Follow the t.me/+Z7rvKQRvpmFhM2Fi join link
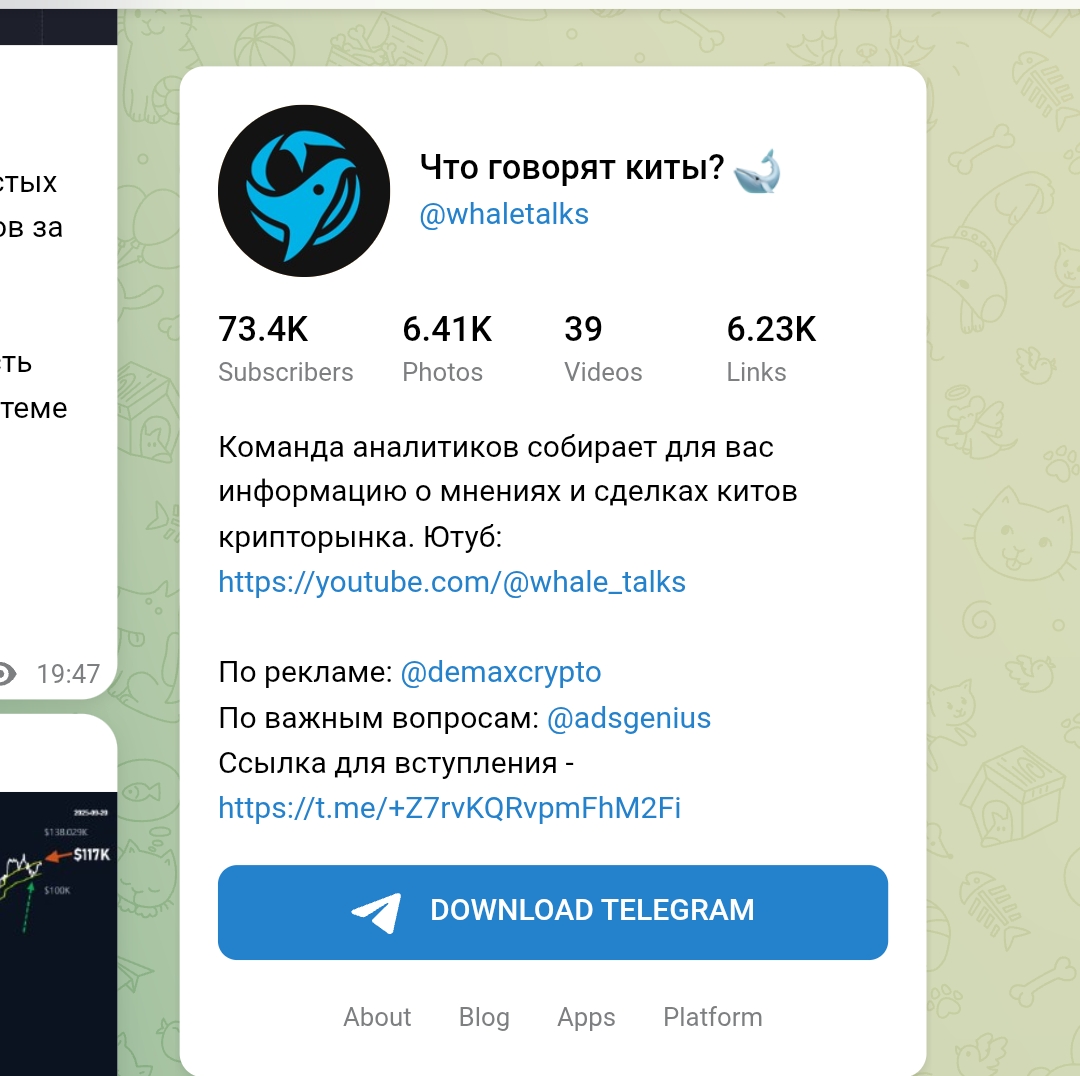Viewport: 1080px width, 1076px height. (450, 808)
